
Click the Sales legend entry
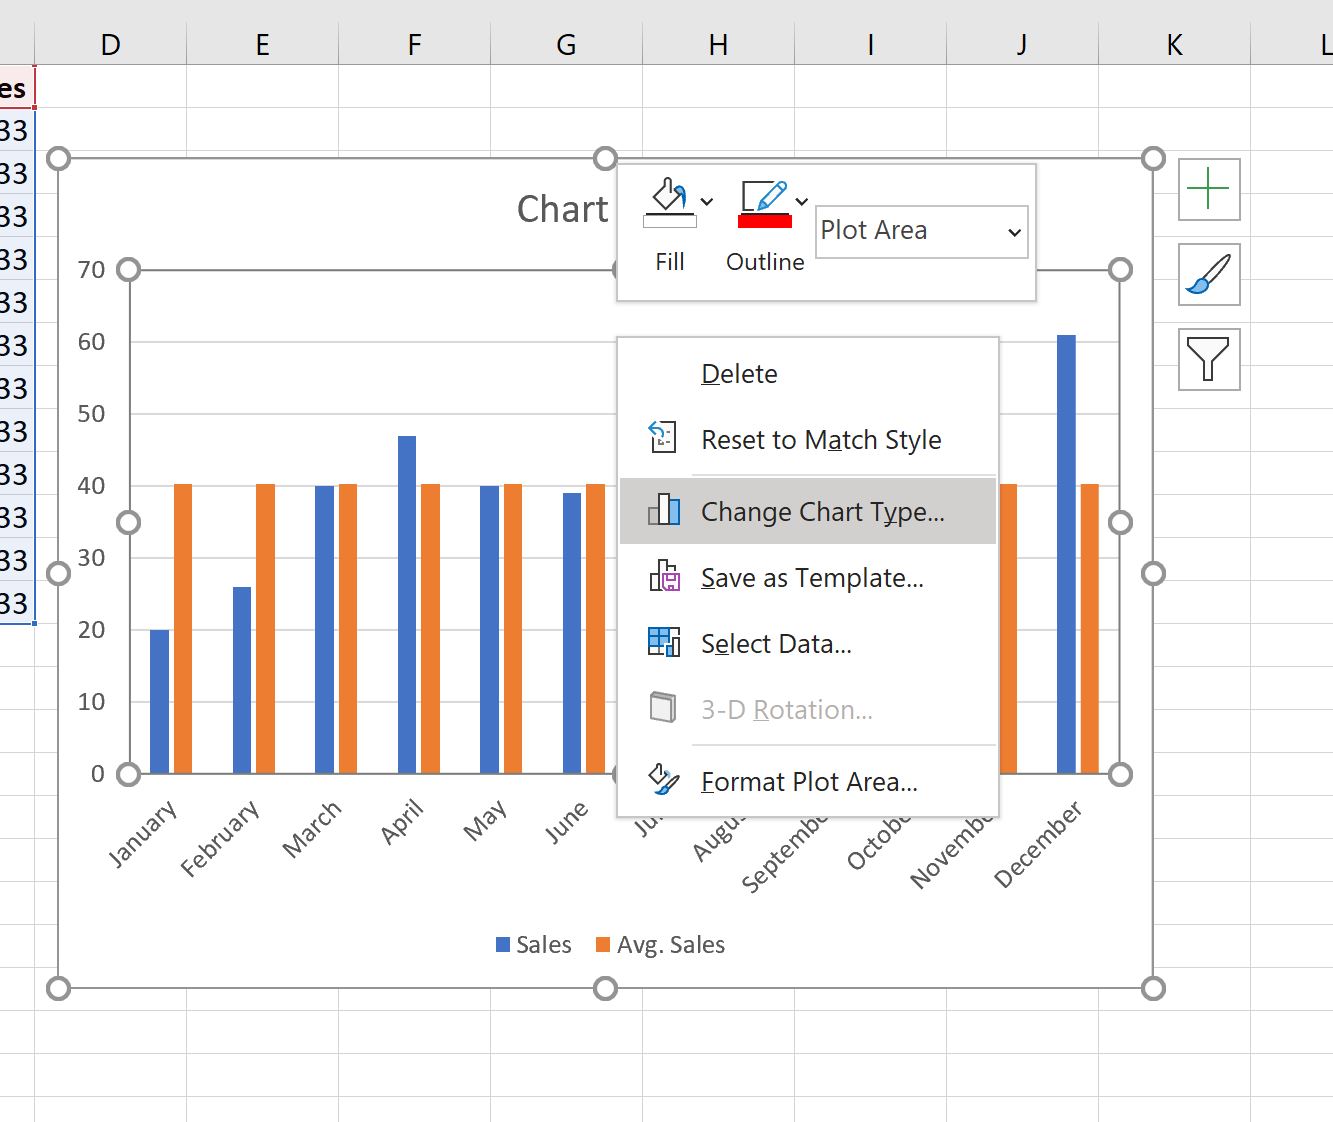point(534,945)
